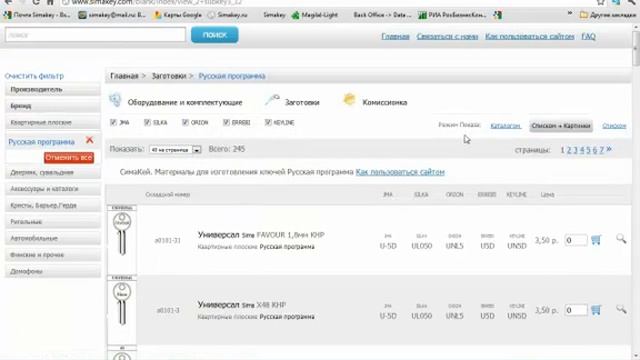The image size is (640, 360).
Task: Go to results page 7
Action: click(602, 150)
